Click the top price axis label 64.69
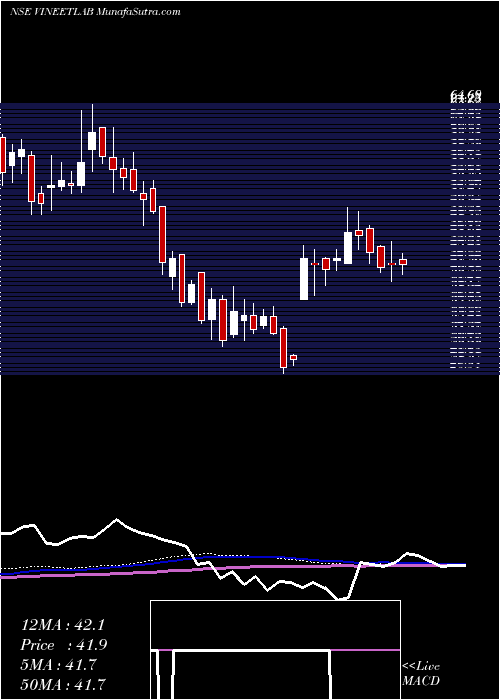 click(466, 96)
